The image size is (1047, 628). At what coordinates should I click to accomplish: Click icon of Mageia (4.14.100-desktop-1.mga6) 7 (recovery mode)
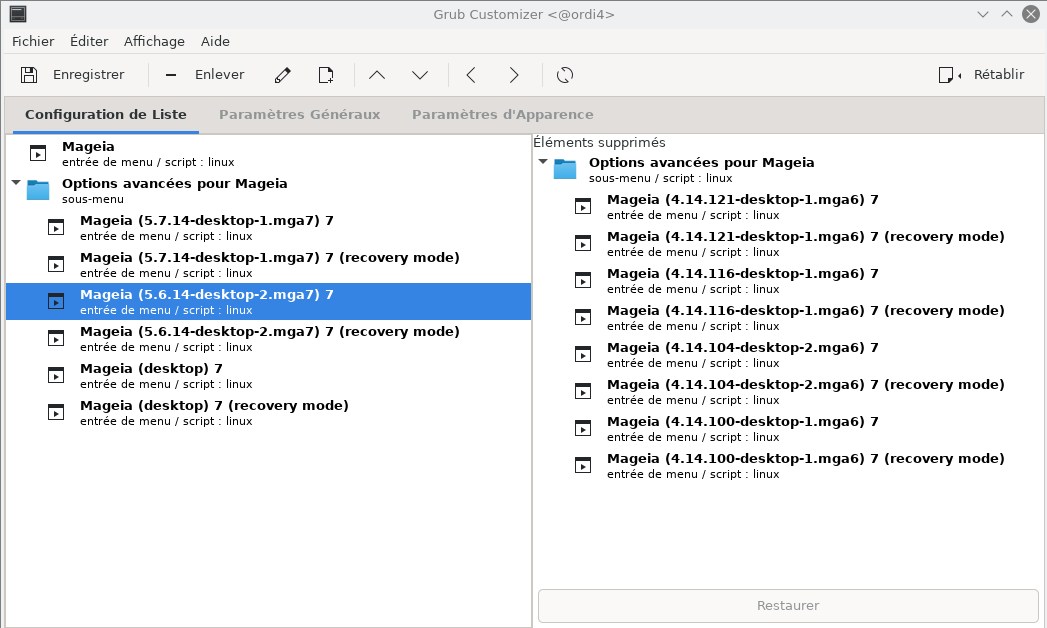pyautogui.click(x=583, y=466)
